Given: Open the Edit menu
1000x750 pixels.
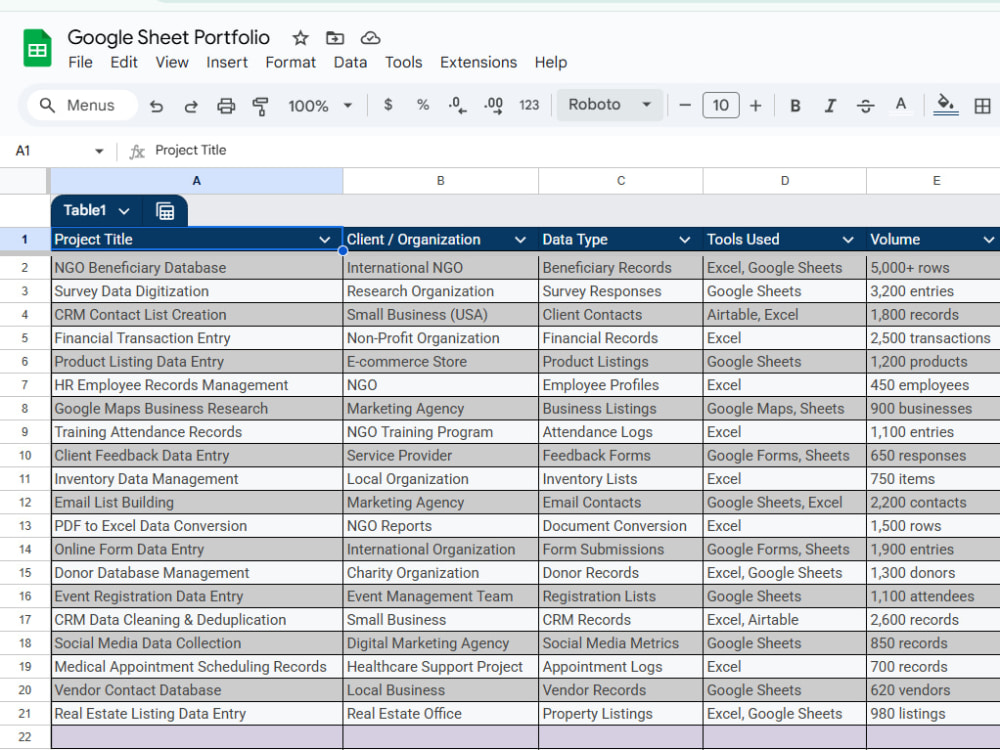Looking at the screenshot, I should tap(124, 62).
